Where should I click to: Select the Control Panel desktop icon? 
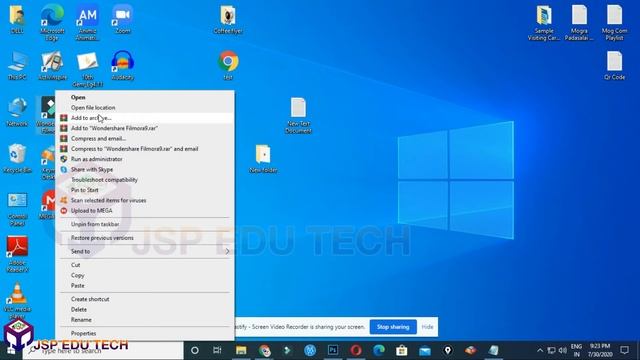coord(17,209)
